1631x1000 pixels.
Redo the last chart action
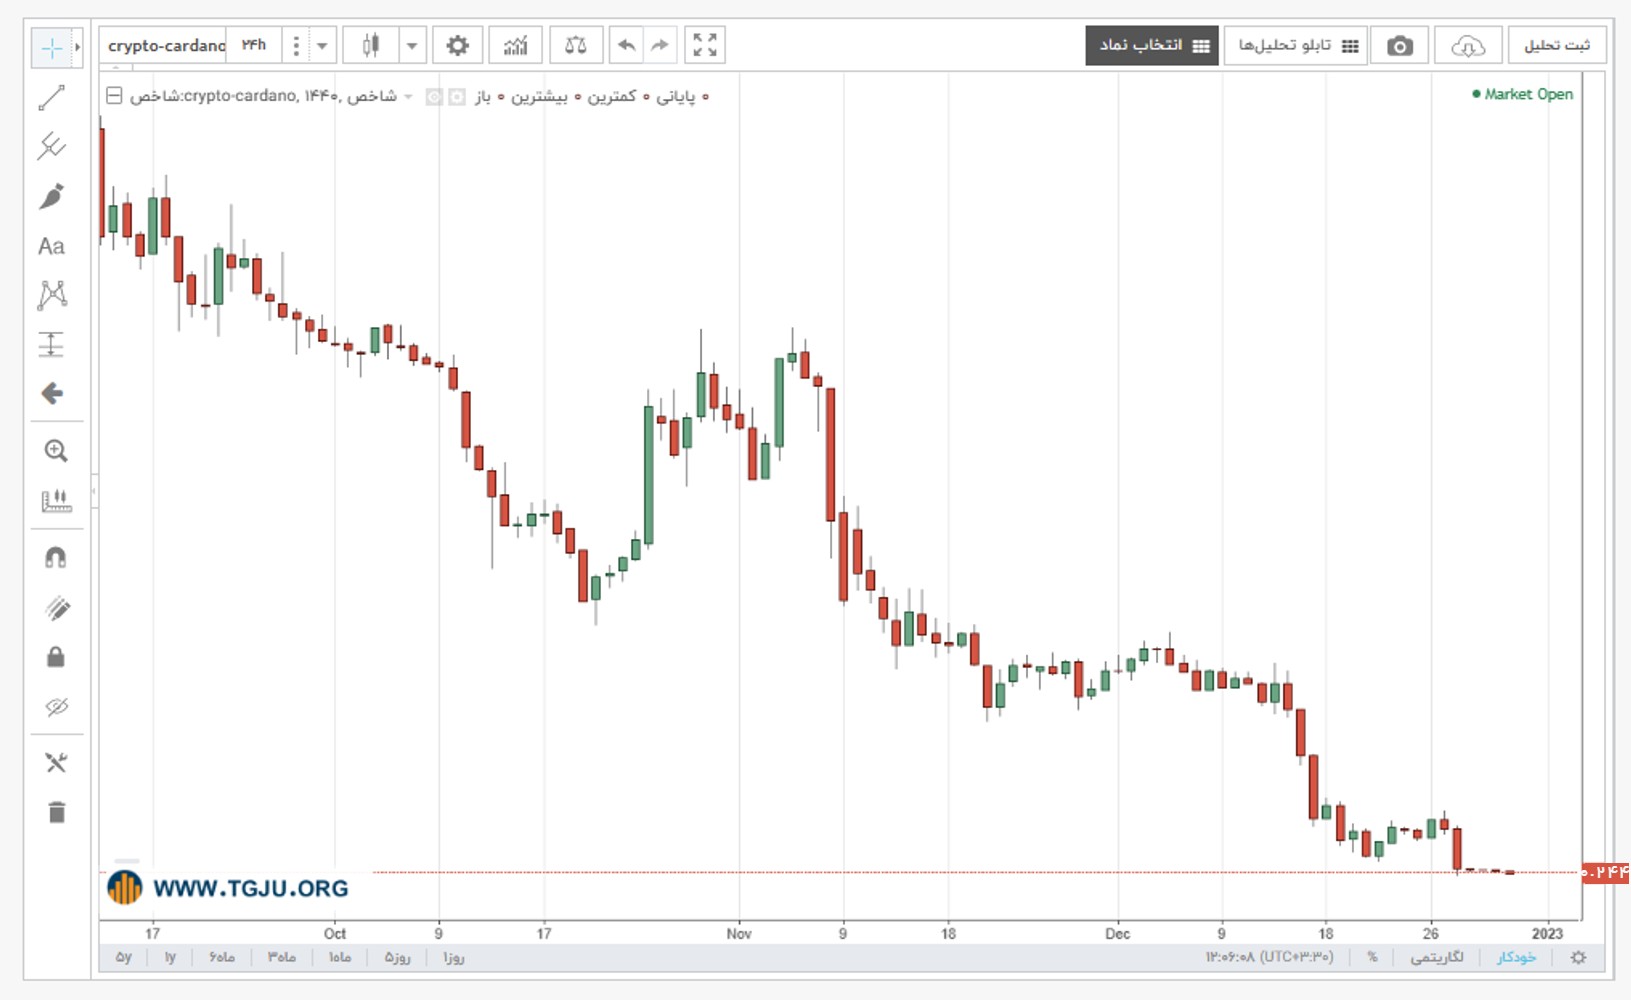[660, 45]
